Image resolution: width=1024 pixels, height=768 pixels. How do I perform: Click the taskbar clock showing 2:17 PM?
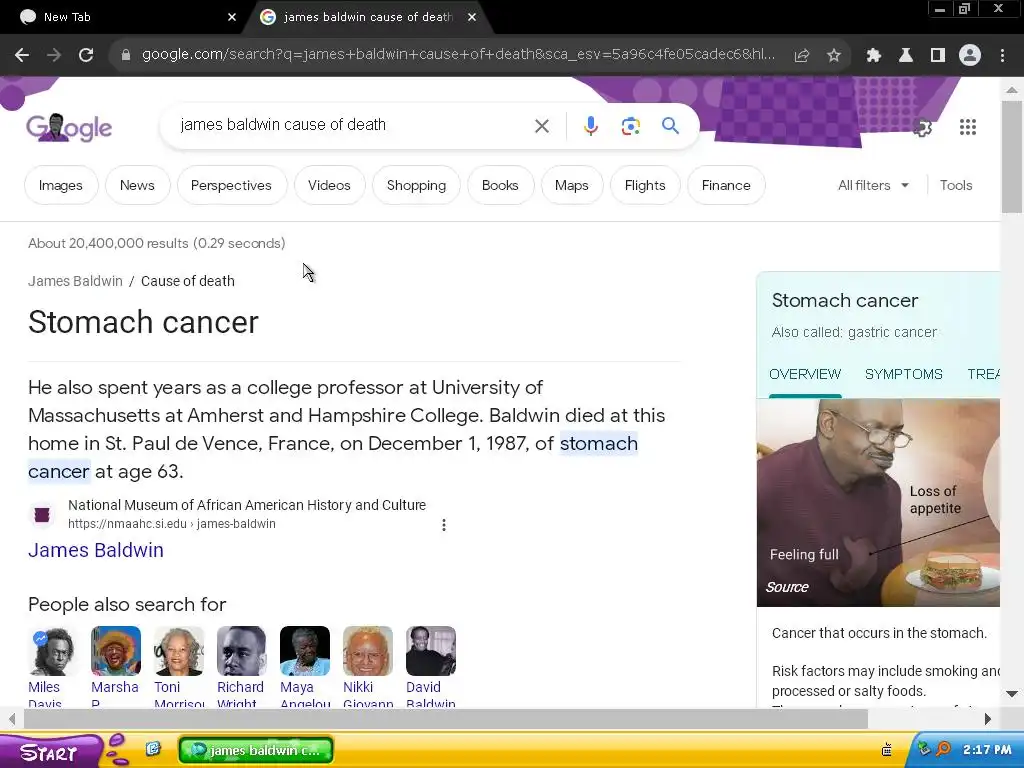(x=987, y=750)
